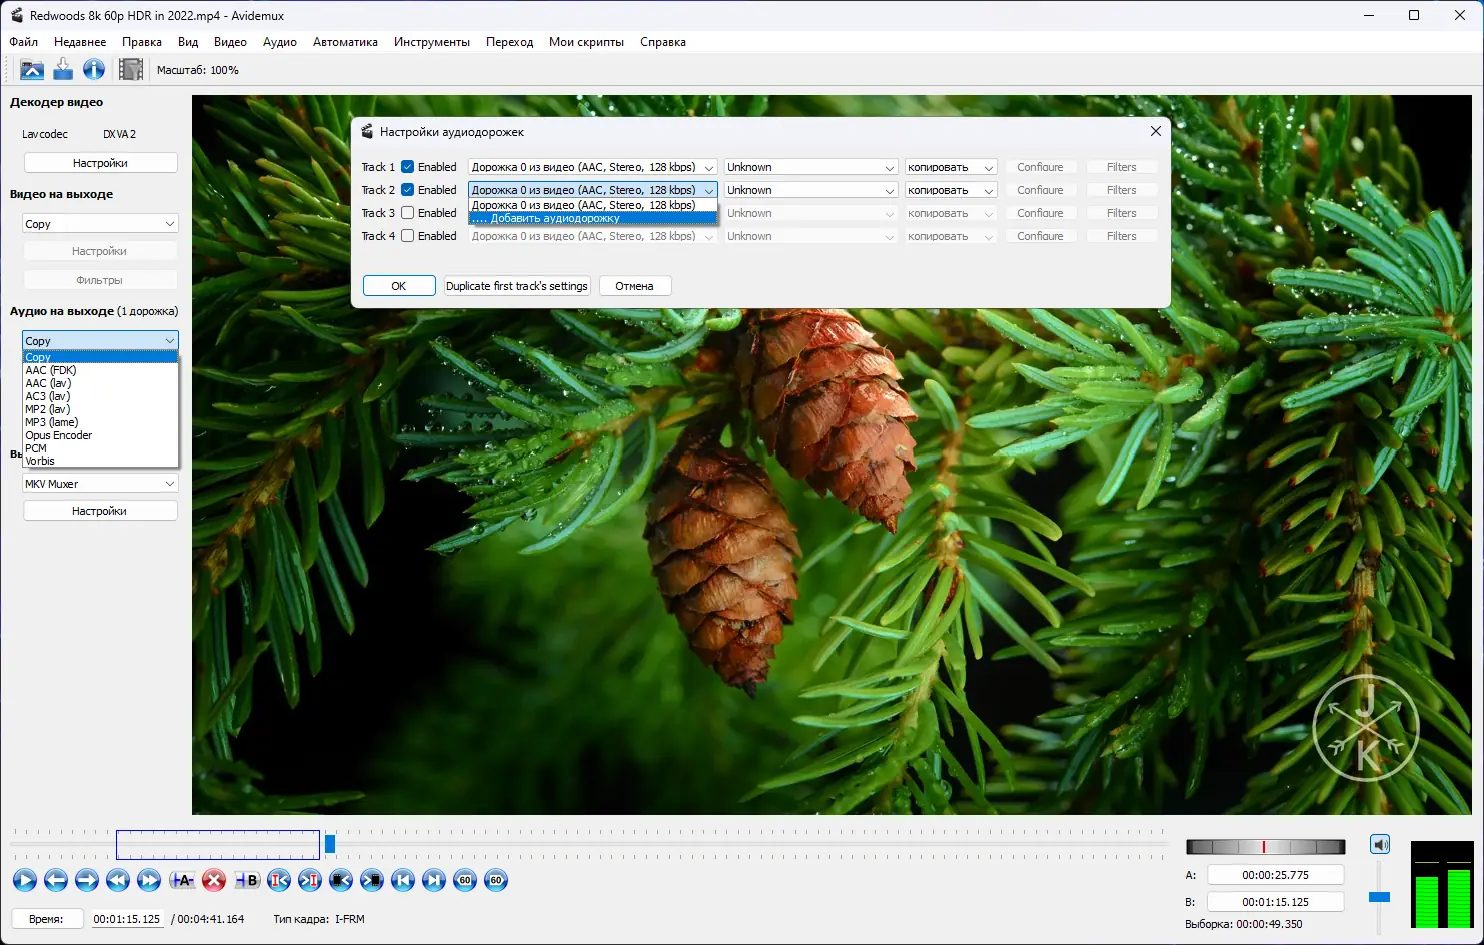Enable the Track 3 checkbox
Viewport: 1484px width, 945px height.
pyautogui.click(x=408, y=213)
